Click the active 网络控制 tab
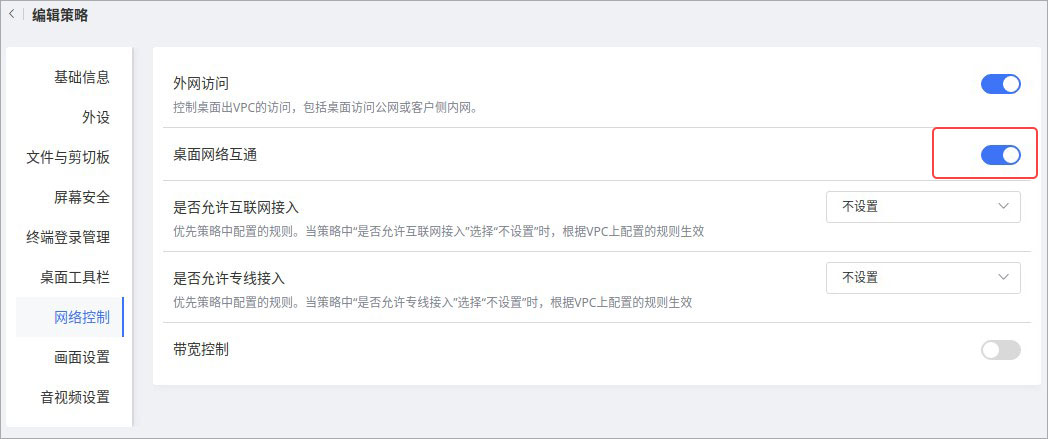Viewport: 1048px width, 439px height. click(82, 317)
